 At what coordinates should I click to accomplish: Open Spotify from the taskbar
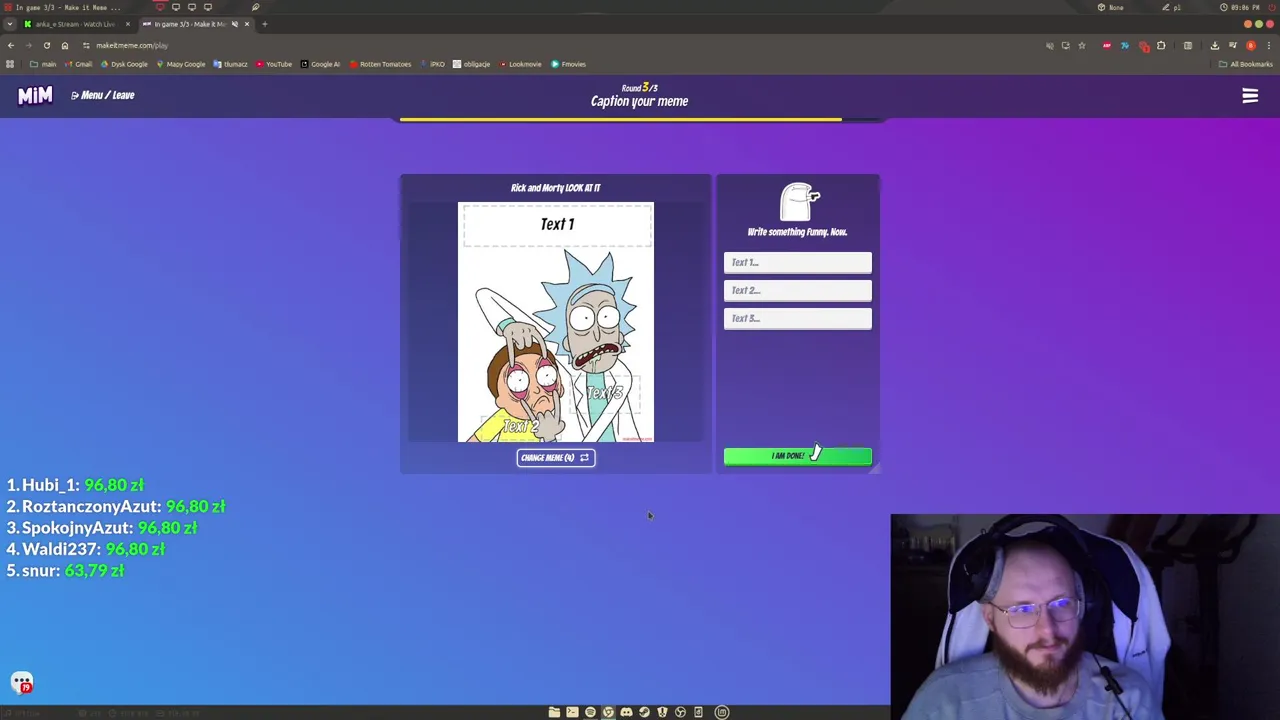click(590, 712)
